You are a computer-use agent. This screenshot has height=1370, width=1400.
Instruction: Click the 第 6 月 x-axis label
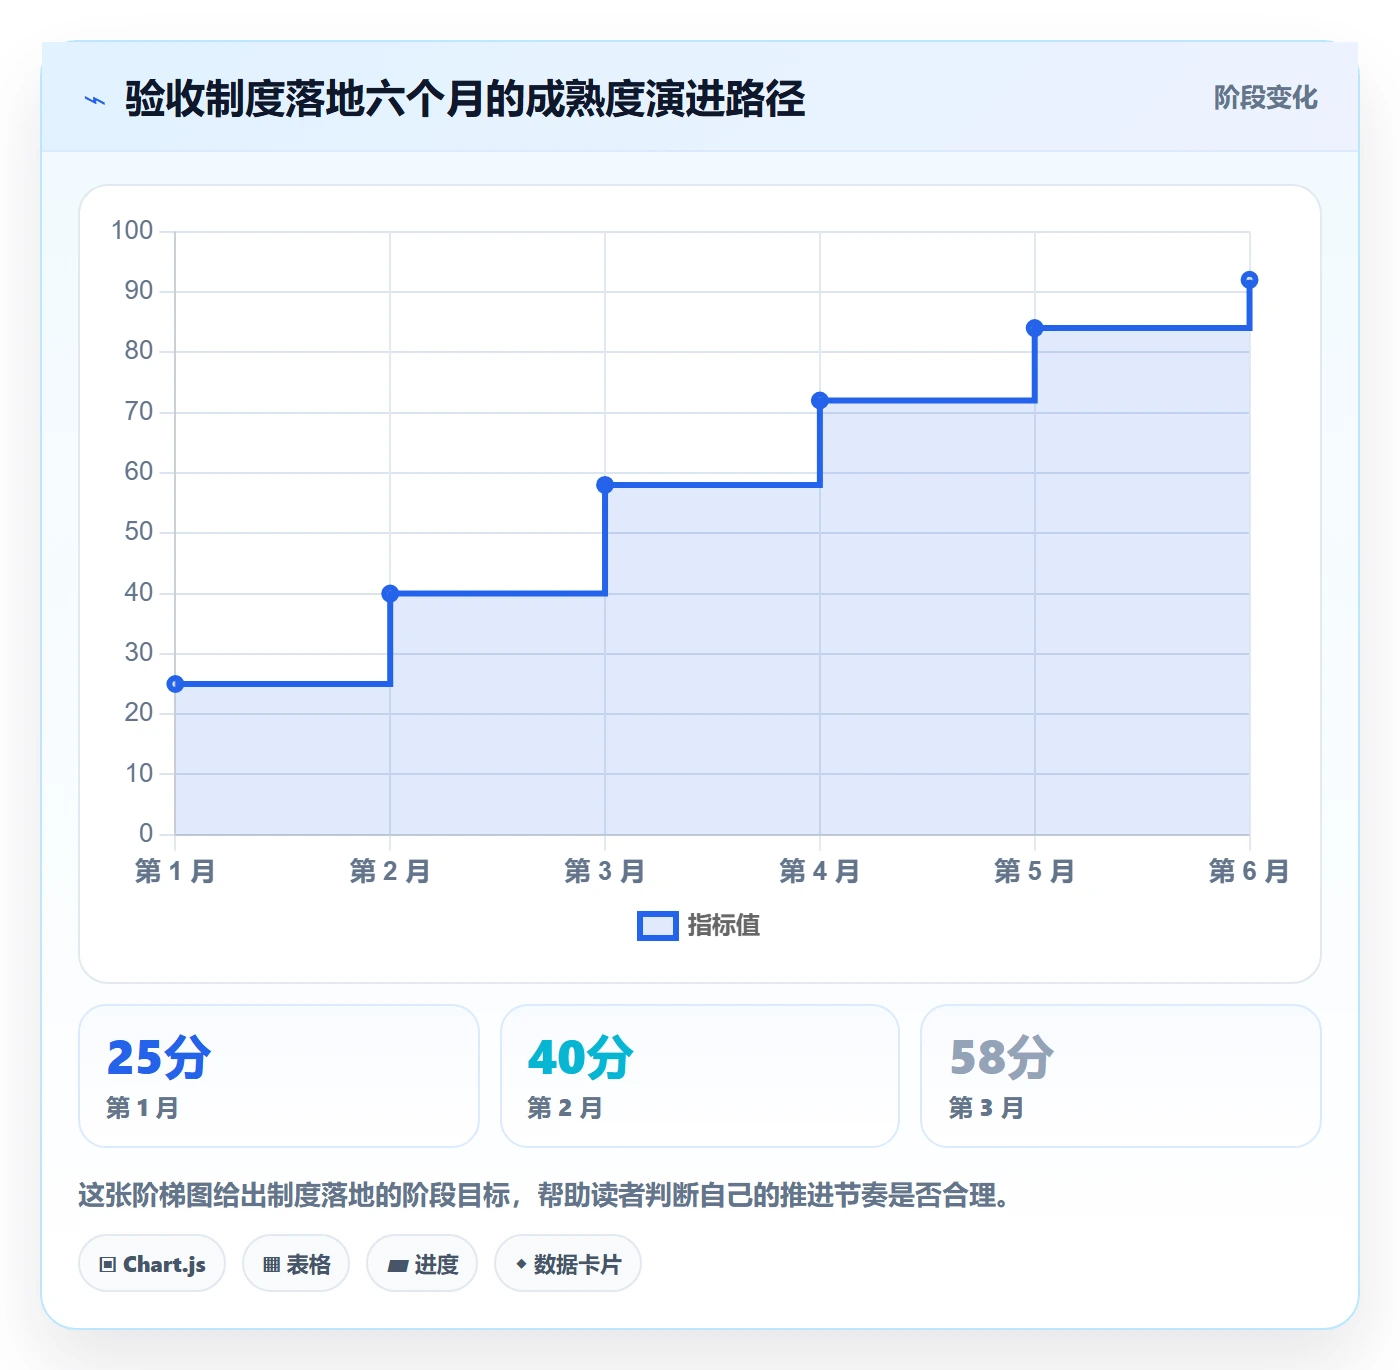(1249, 871)
